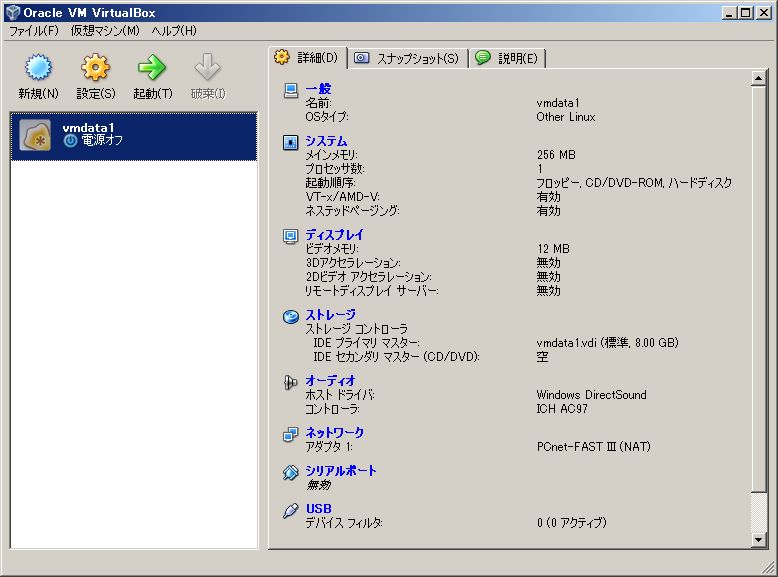Click the ディスプレイ section monitor icon
778x577 pixels.
291,236
